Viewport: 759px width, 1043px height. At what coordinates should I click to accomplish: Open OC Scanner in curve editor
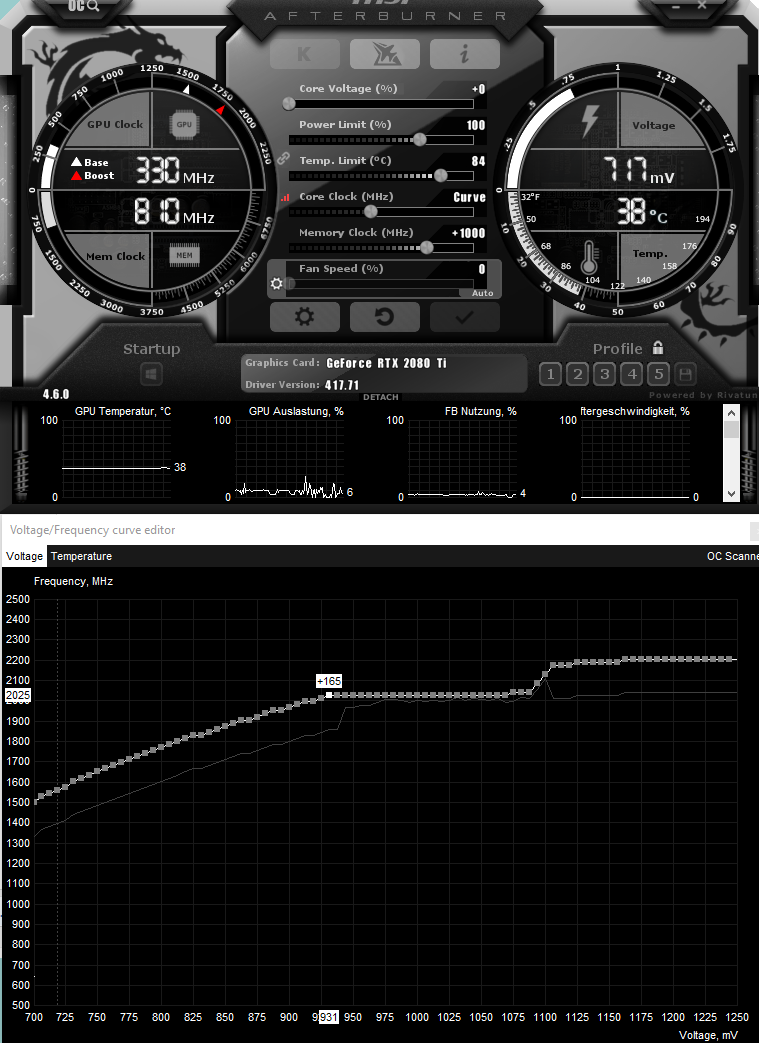coord(732,556)
